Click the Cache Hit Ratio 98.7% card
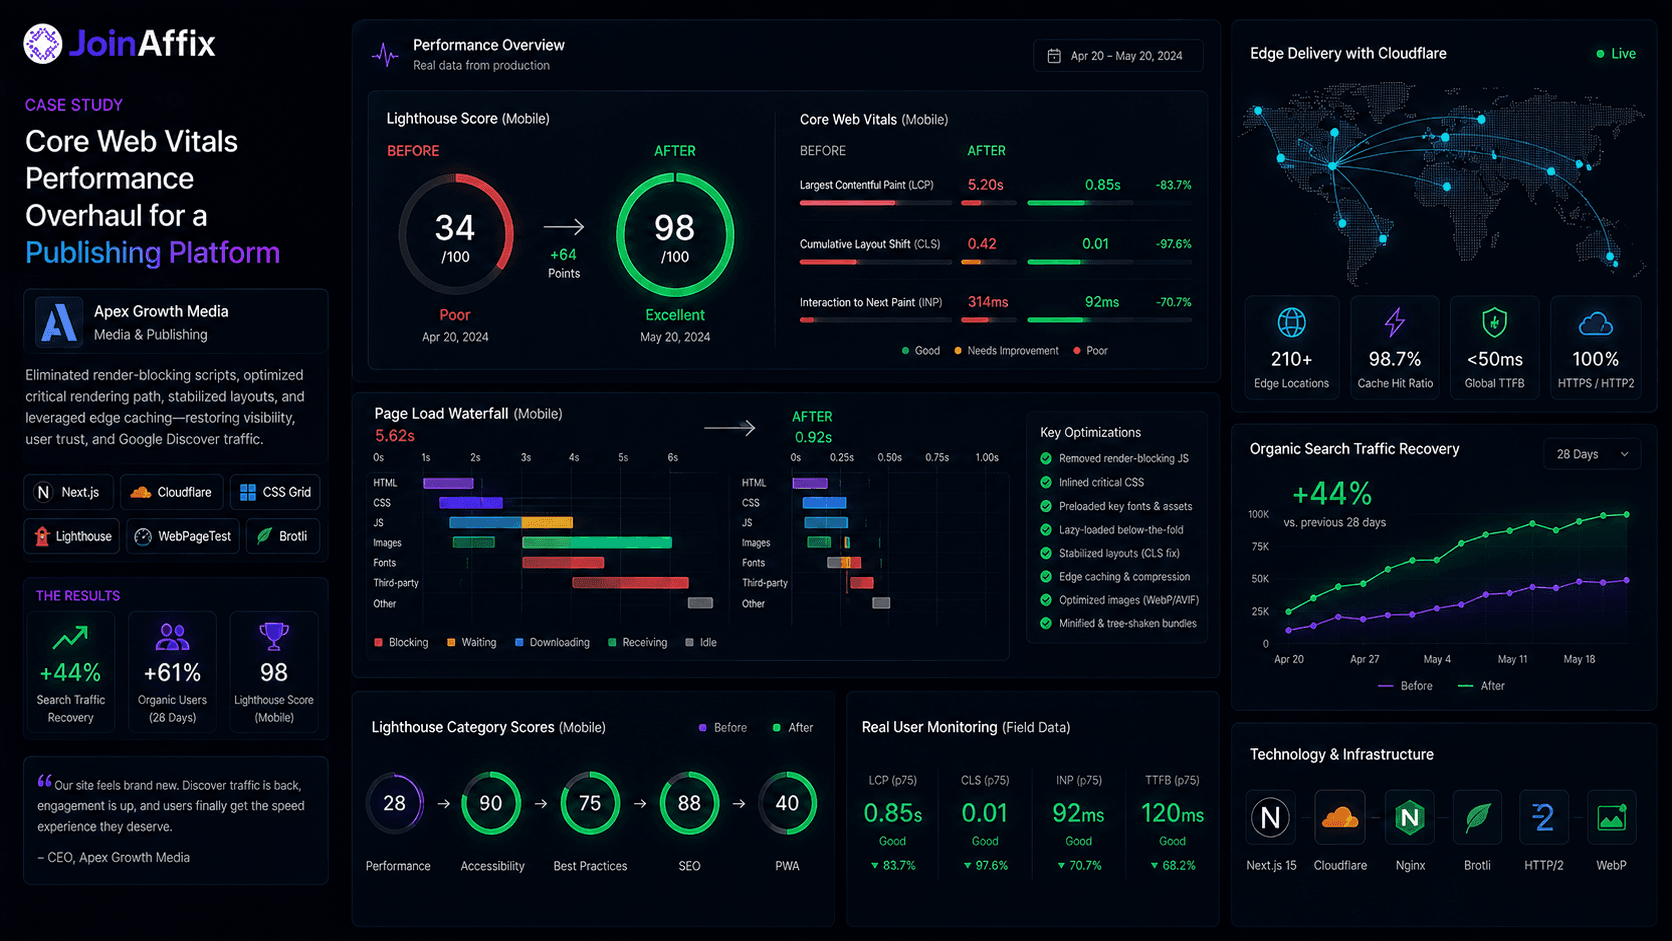The image size is (1672, 941). tap(1395, 347)
